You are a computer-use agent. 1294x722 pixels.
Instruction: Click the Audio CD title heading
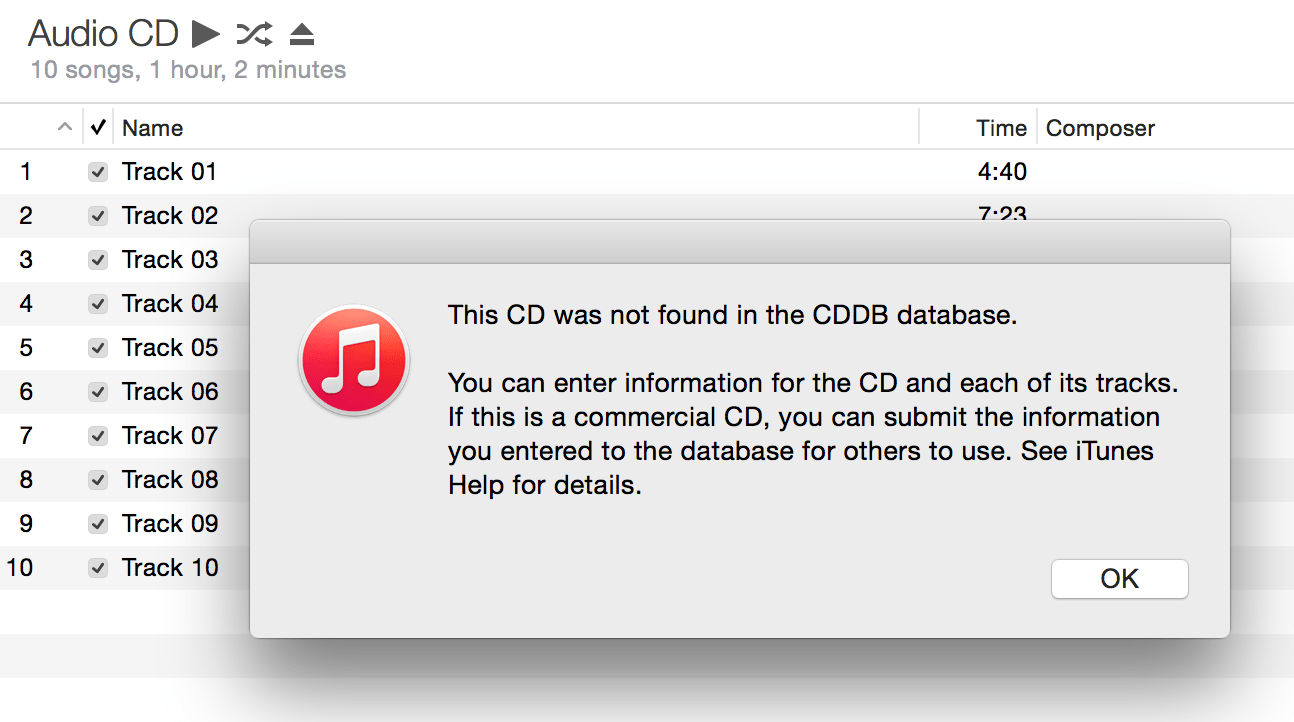(103, 33)
